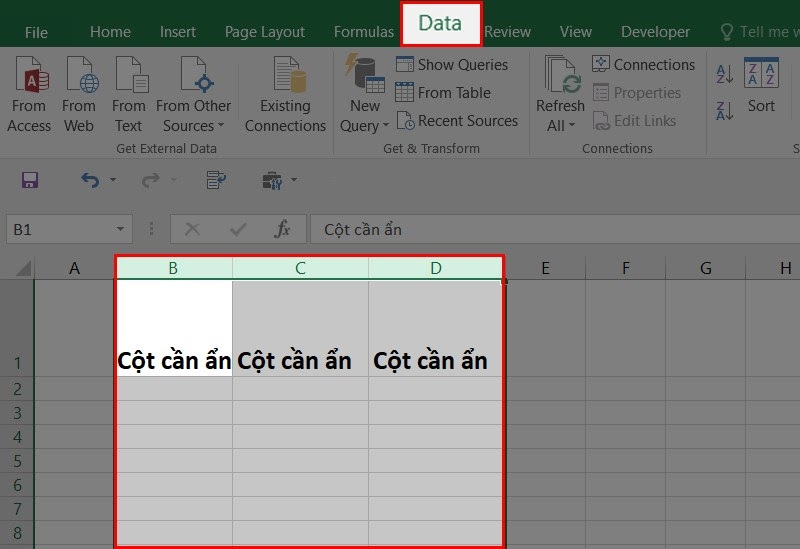This screenshot has height=549, width=800.
Task: Click cell C1 'Cột cần ẩn'
Action: (x=301, y=328)
